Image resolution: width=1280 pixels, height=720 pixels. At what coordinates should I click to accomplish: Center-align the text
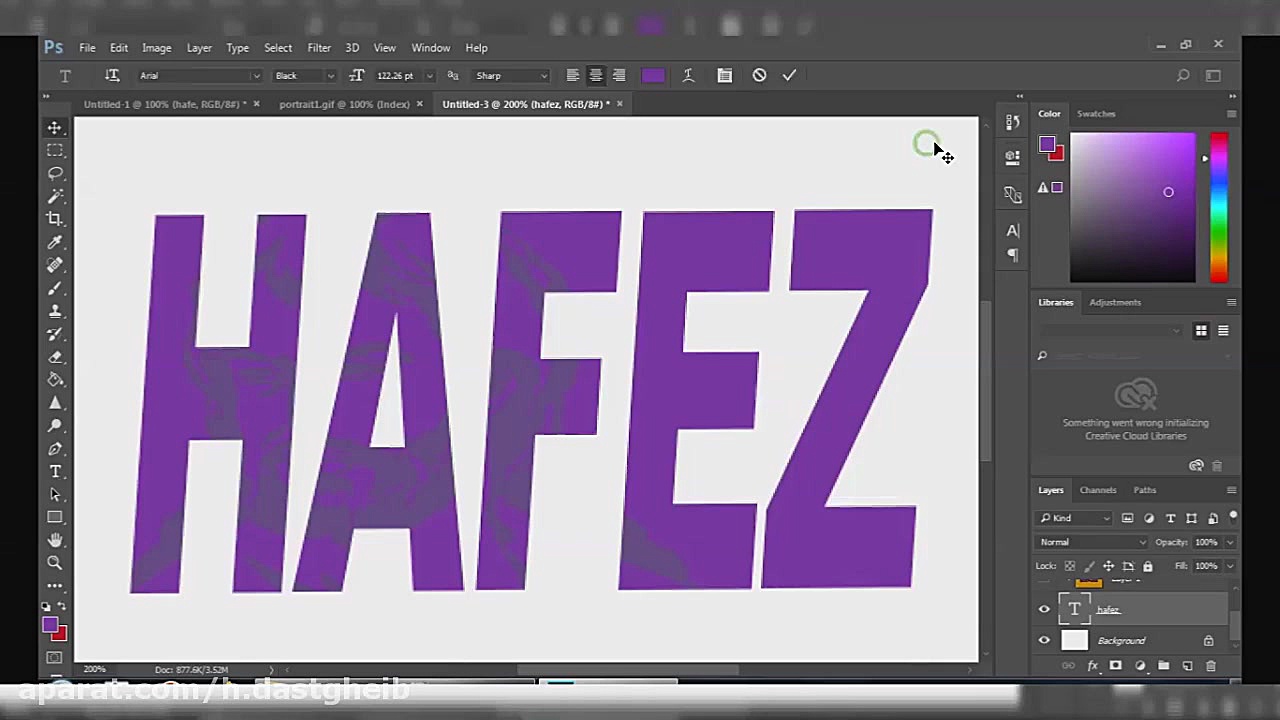596,75
